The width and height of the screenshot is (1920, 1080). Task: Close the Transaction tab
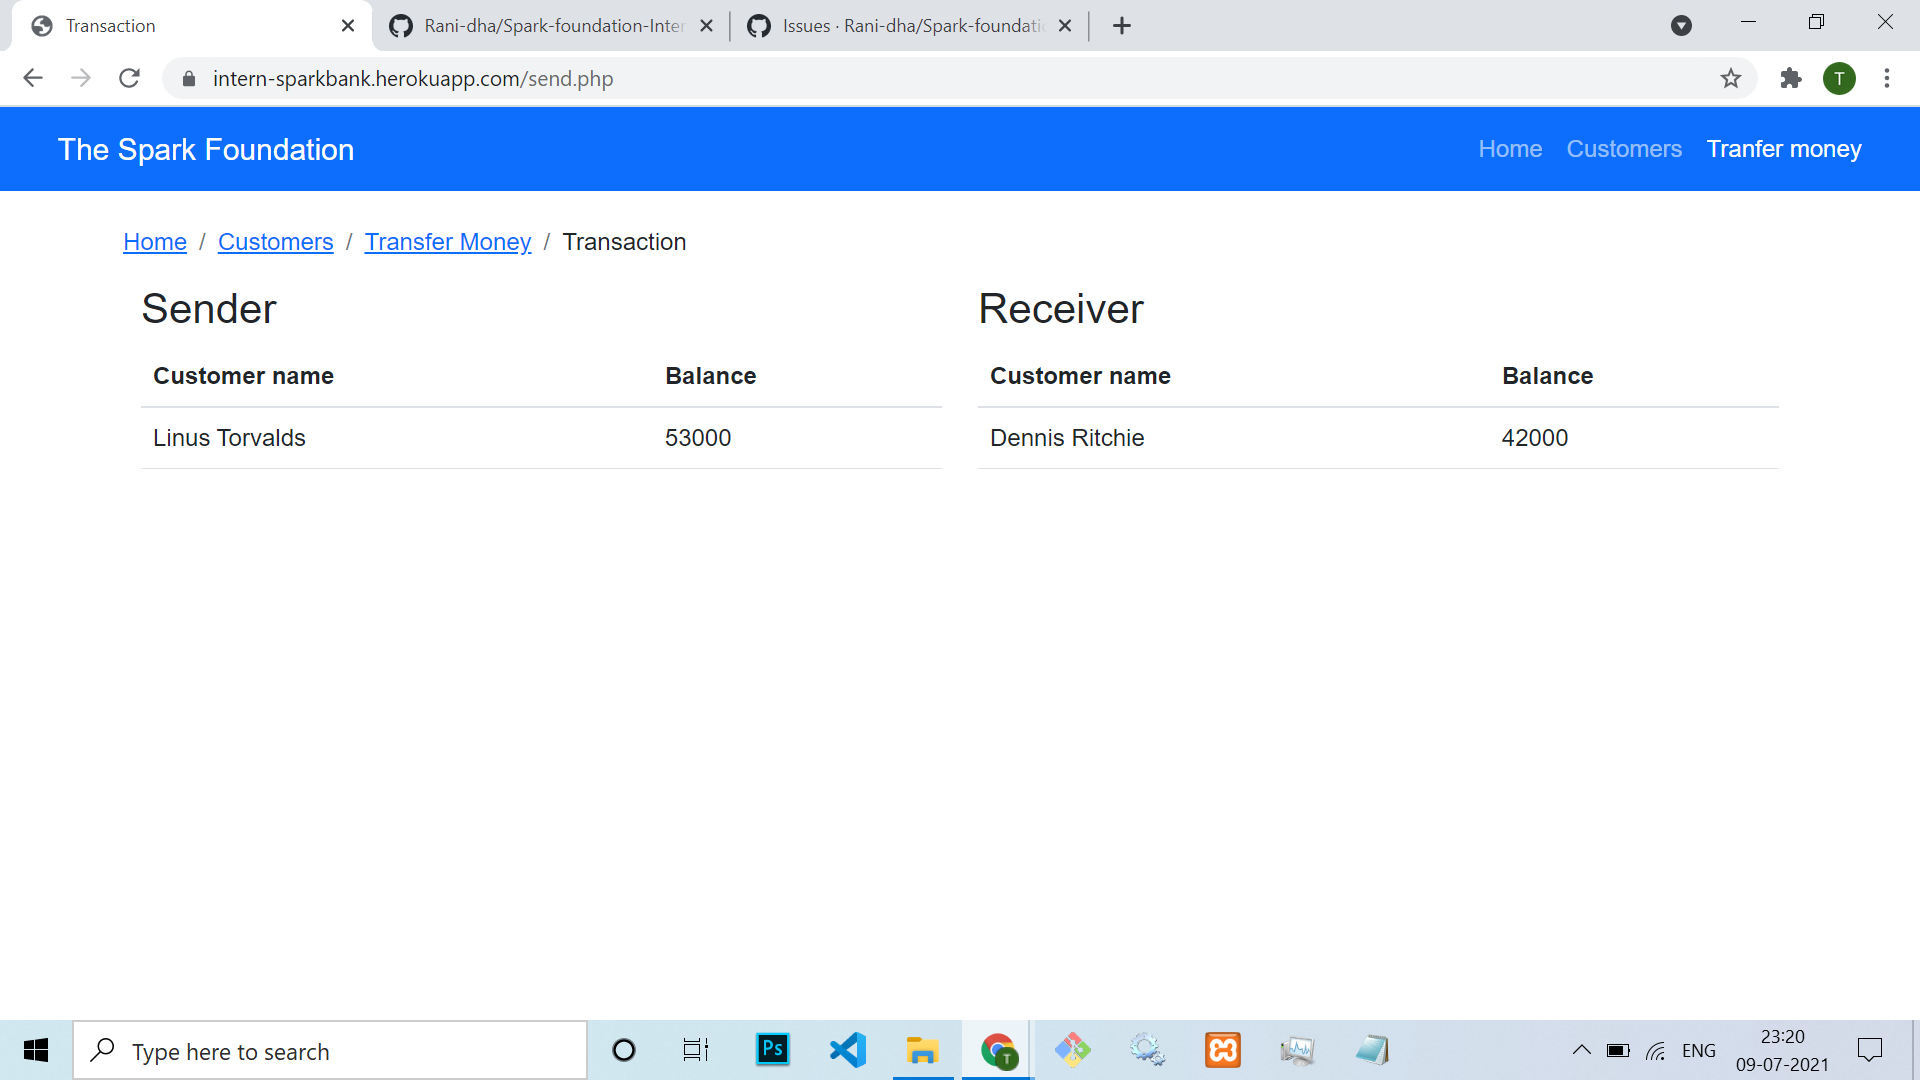pyautogui.click(x=348, y=26)
